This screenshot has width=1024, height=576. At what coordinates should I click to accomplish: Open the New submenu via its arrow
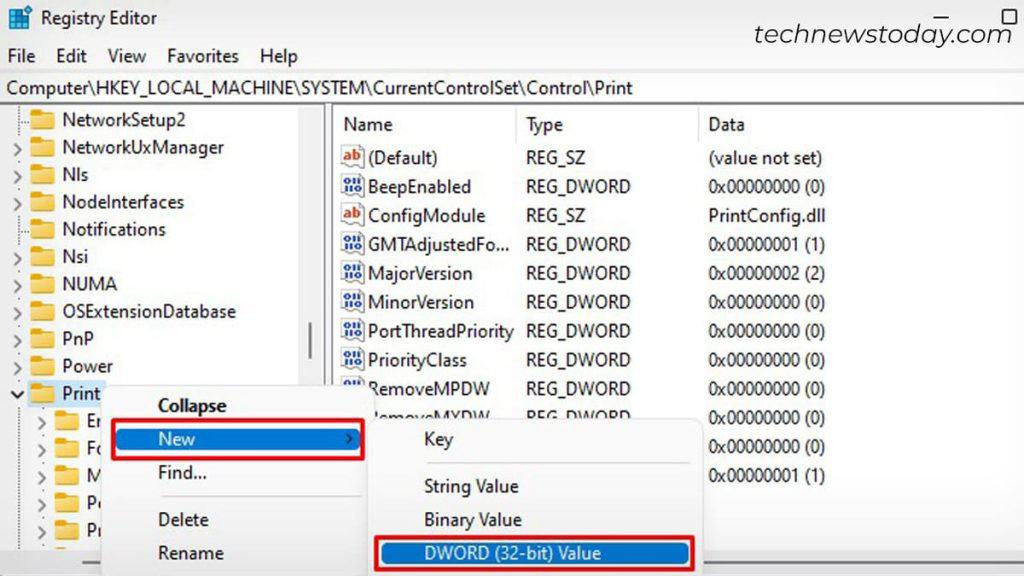[x=350, y=439]
